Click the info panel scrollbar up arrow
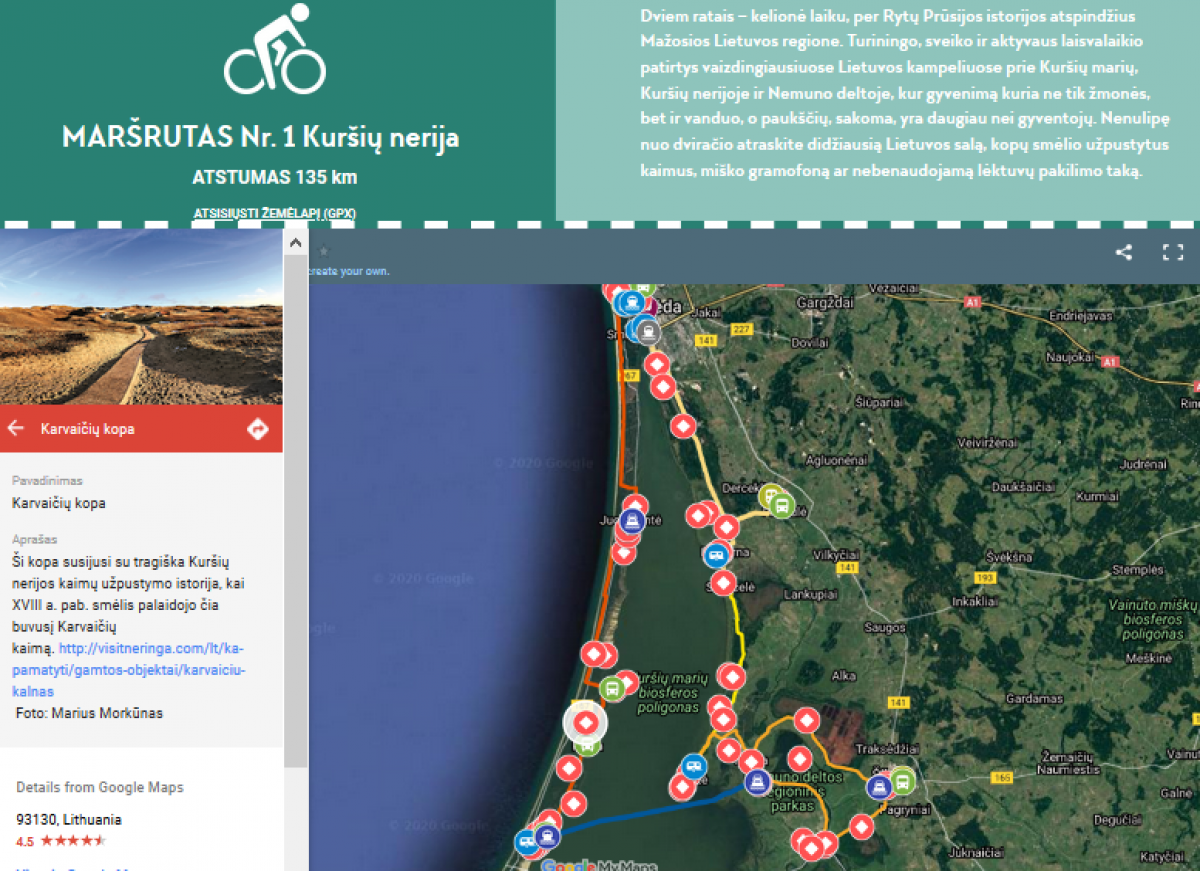 click(x=296, y=243)
